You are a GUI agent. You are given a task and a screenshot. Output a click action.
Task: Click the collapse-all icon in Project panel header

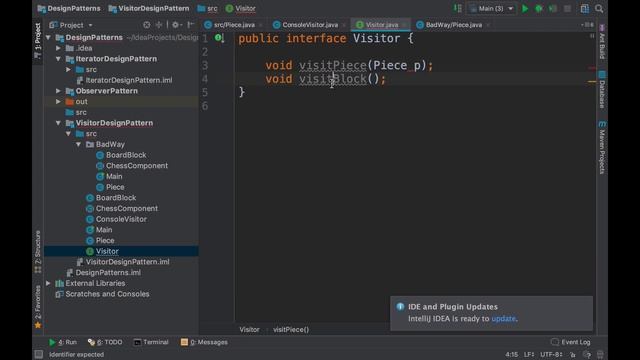[159, 25]
